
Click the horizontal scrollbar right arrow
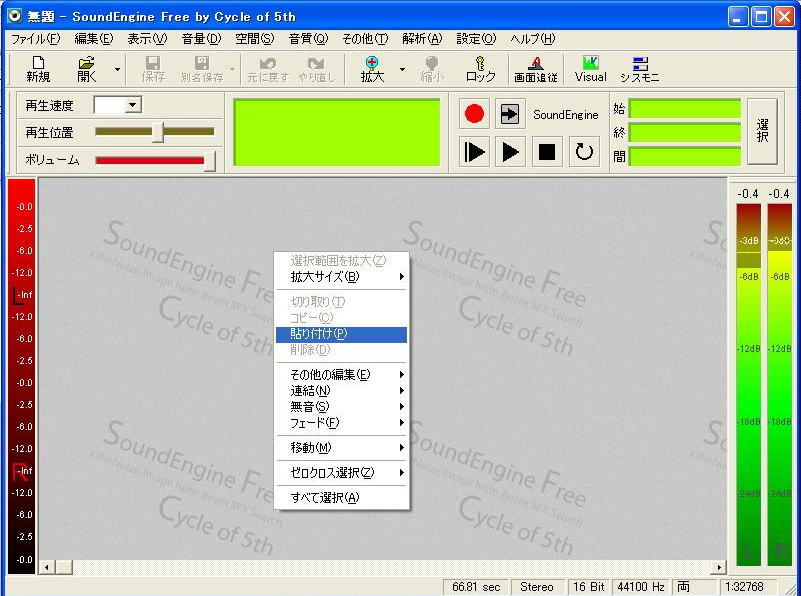[719, 567]
